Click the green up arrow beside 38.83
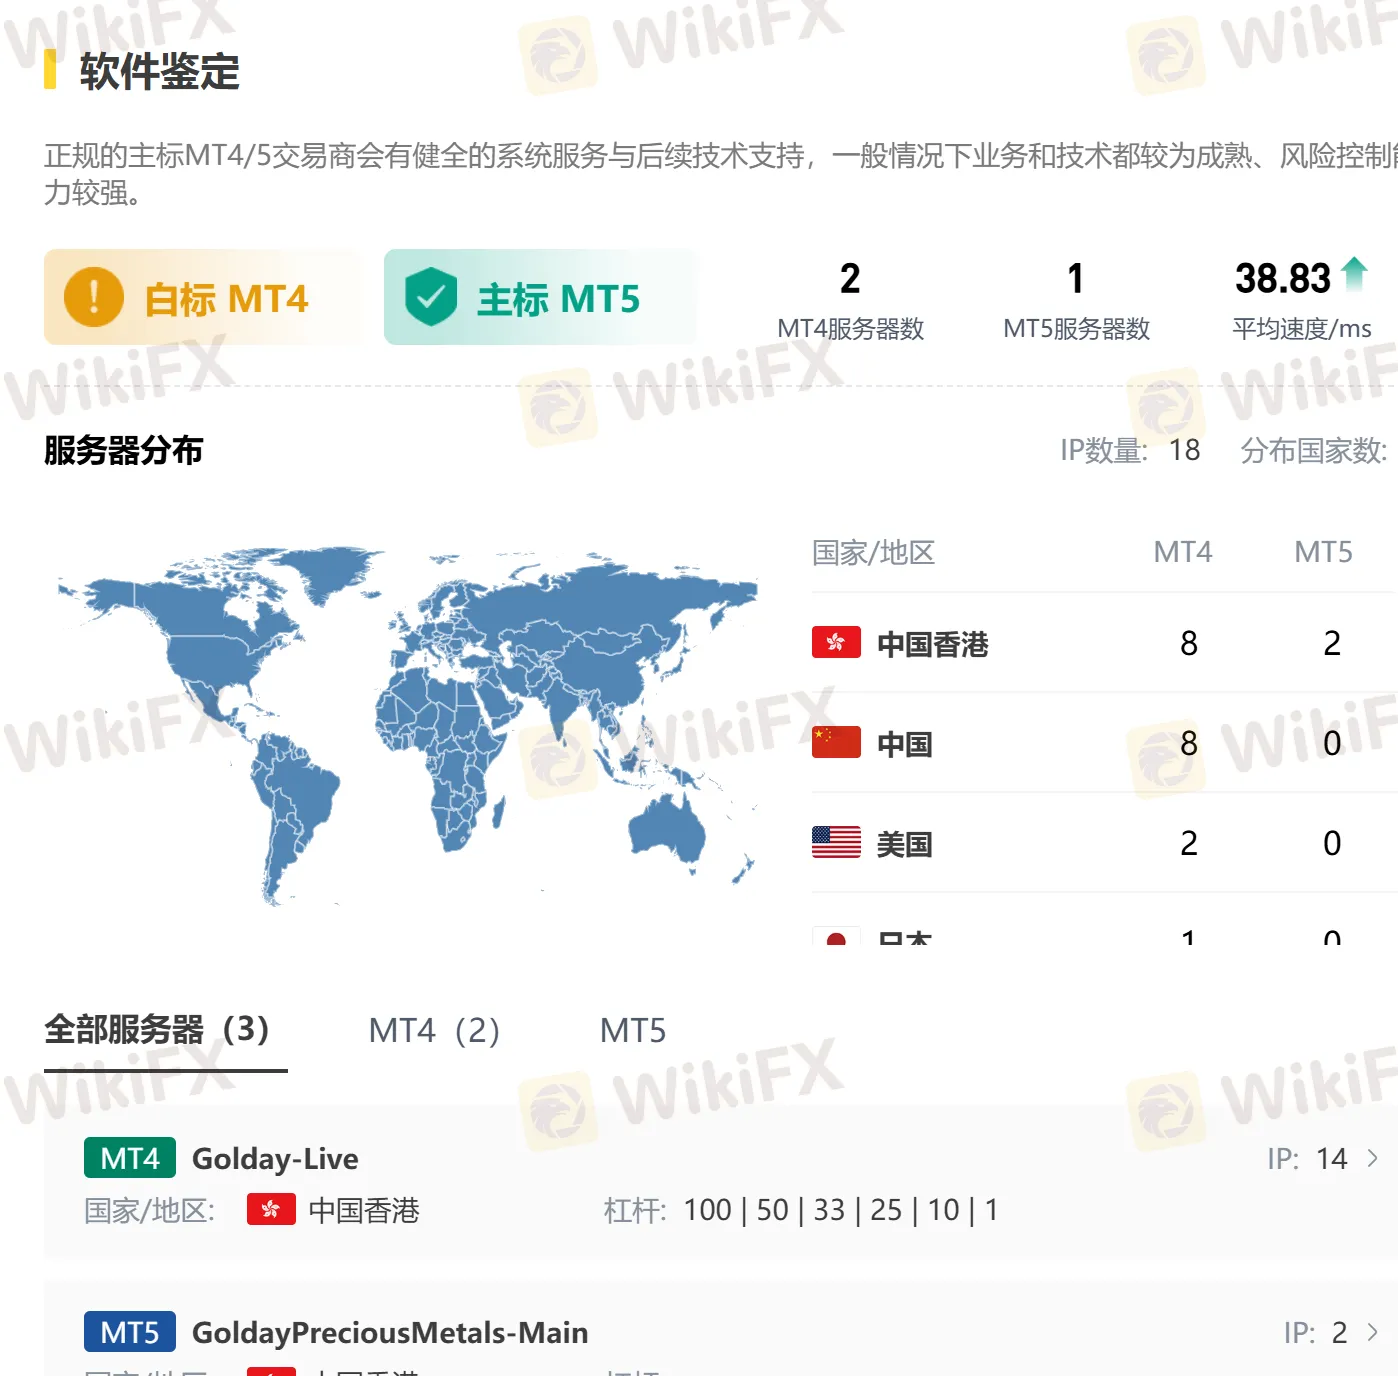Viewport: 1398px width, 1376px height. [x=1354, y=273]
